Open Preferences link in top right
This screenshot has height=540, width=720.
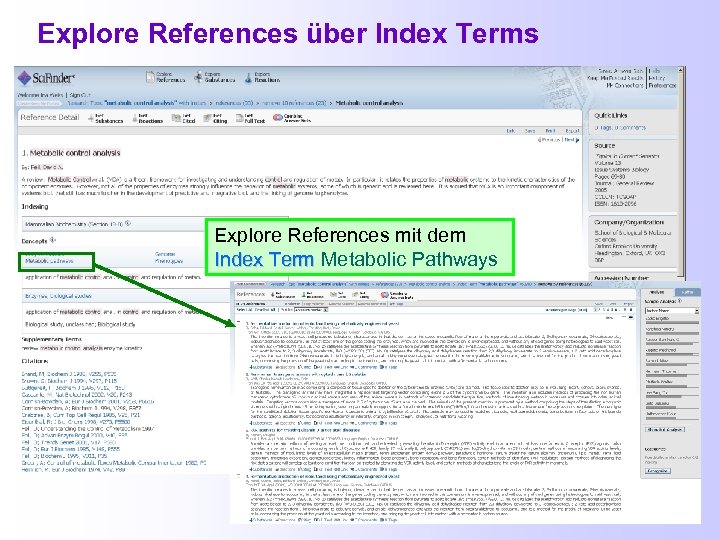663,85
